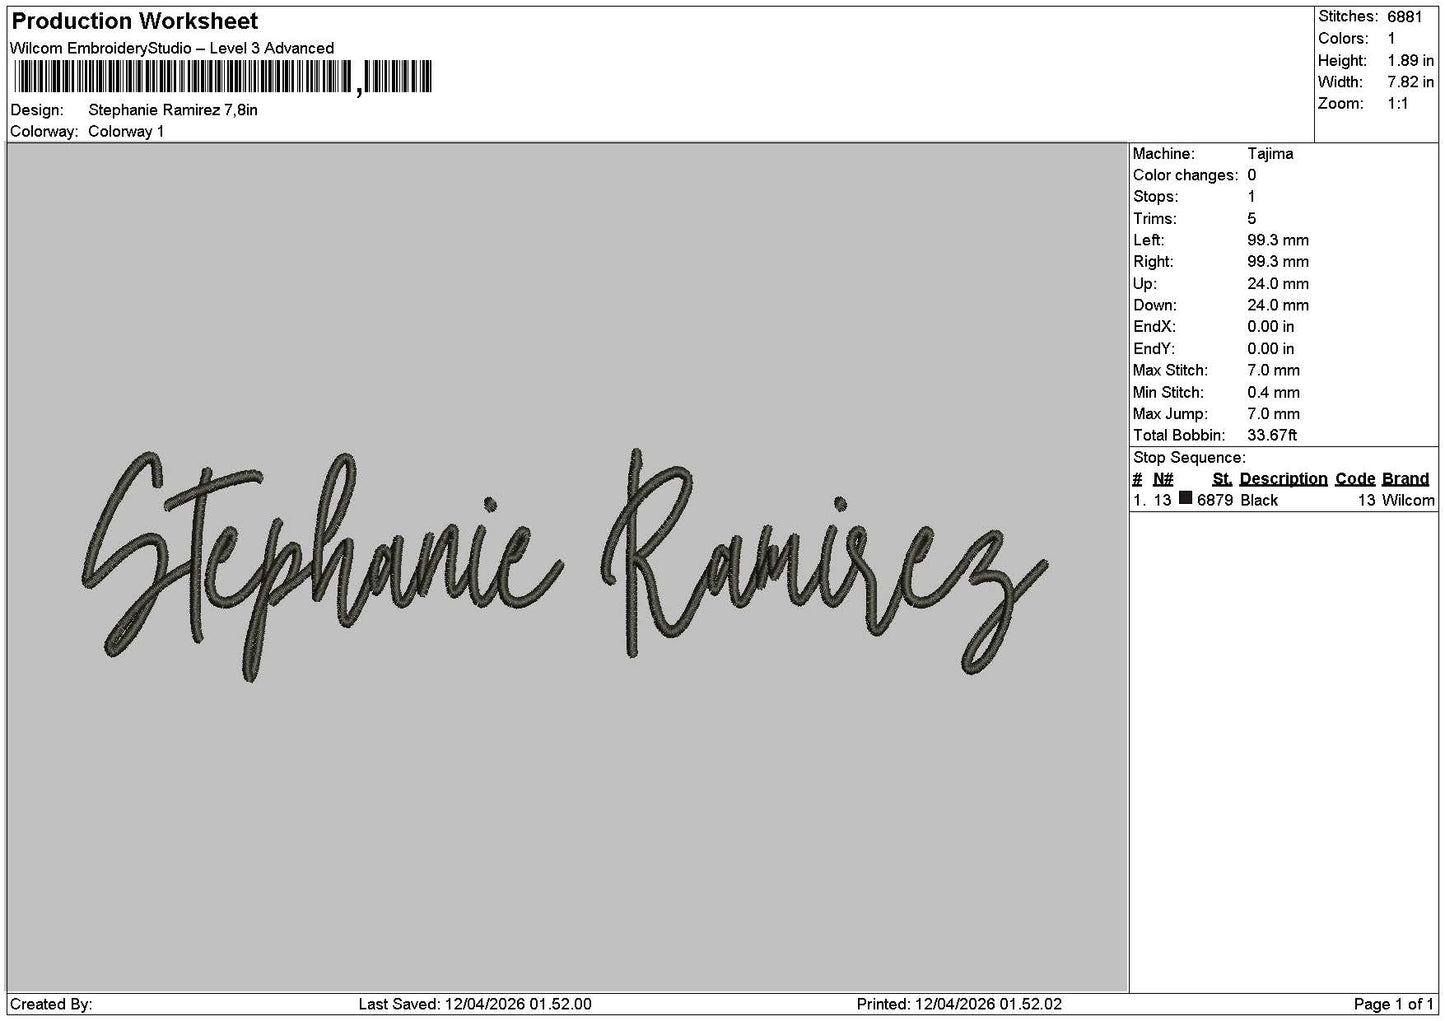Click the Width value 7.82 in
1445x1021 pixels.
pos(1410,83)
